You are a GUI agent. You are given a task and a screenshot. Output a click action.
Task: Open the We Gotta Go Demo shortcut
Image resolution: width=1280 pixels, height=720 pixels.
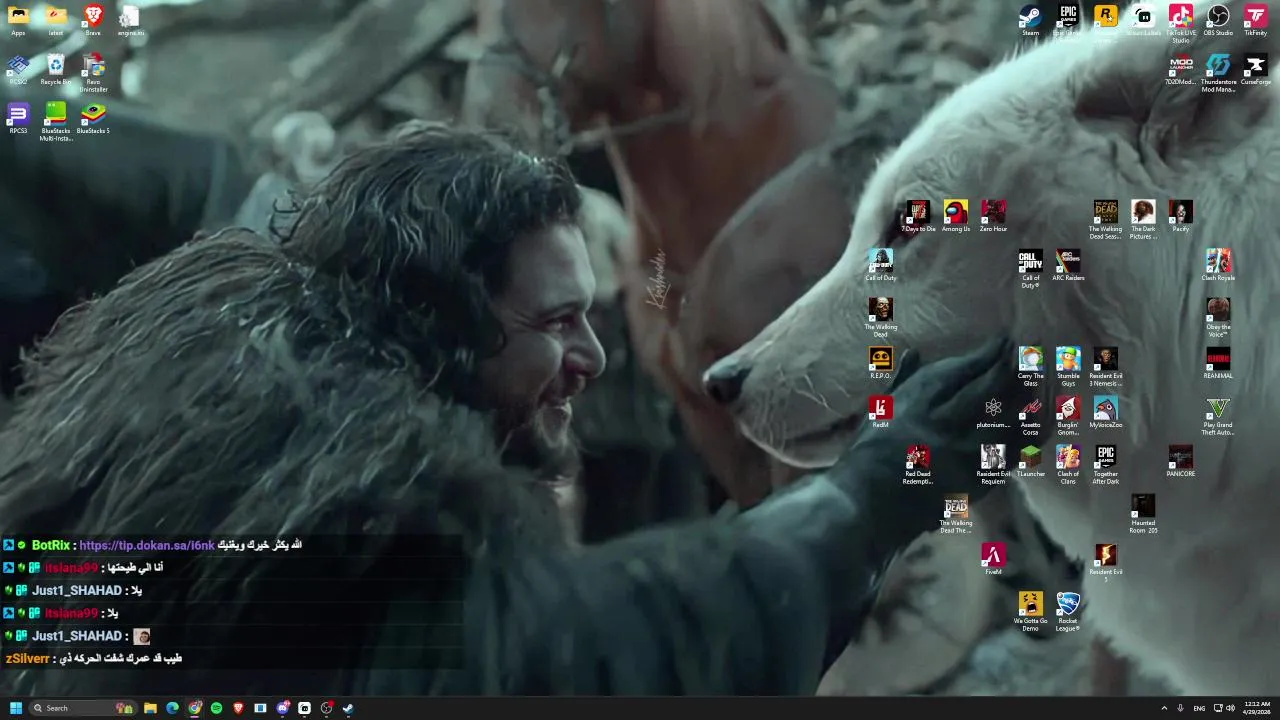(1031, 610)
